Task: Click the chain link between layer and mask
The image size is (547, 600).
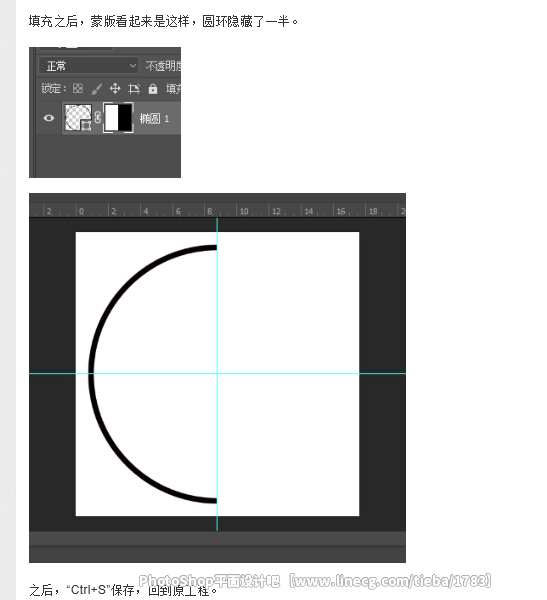Action: tap(98, 118)
